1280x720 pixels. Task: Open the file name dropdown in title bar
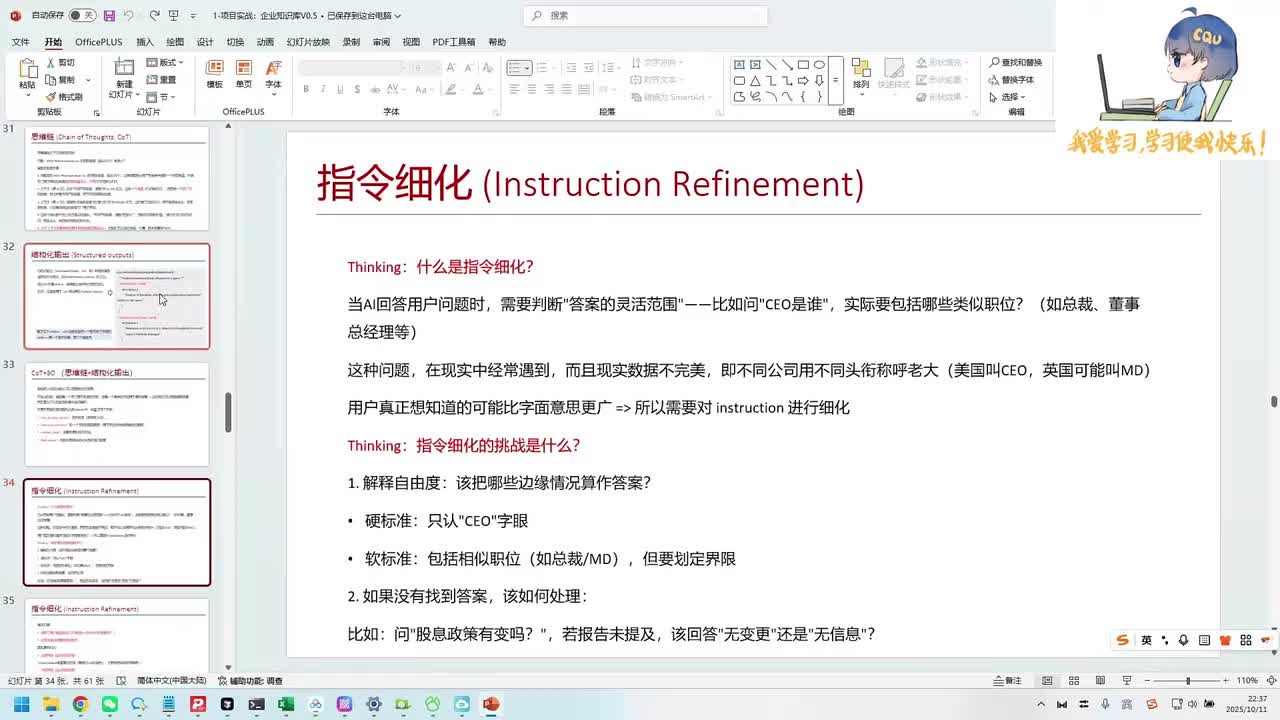click(398, 16)
